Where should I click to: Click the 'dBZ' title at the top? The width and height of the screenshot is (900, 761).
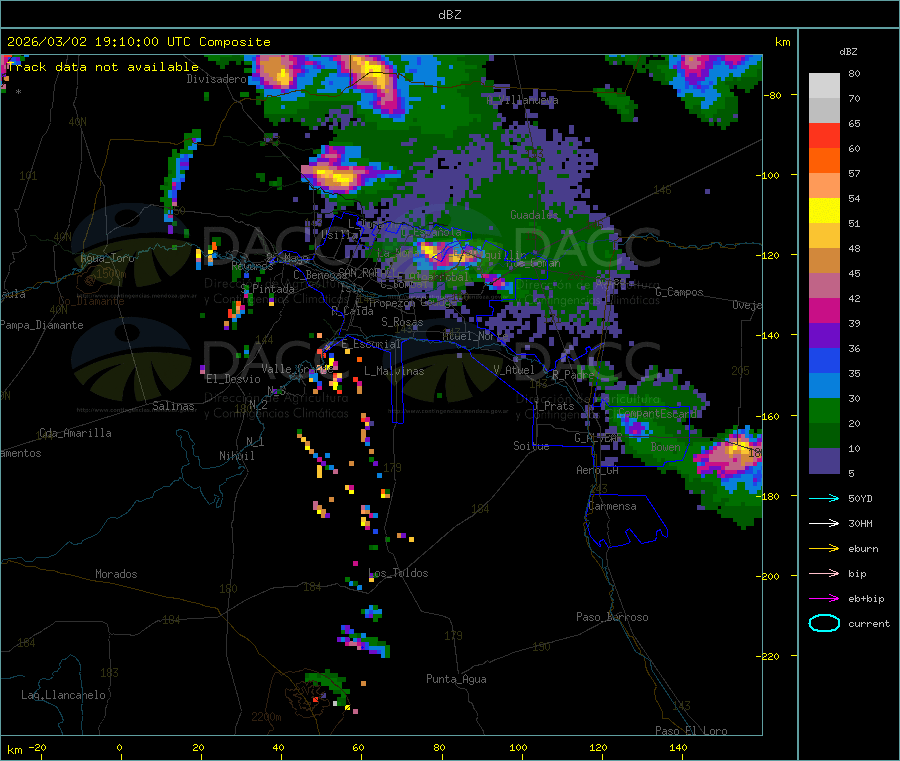pyautogui.click(x=449, y=15)
